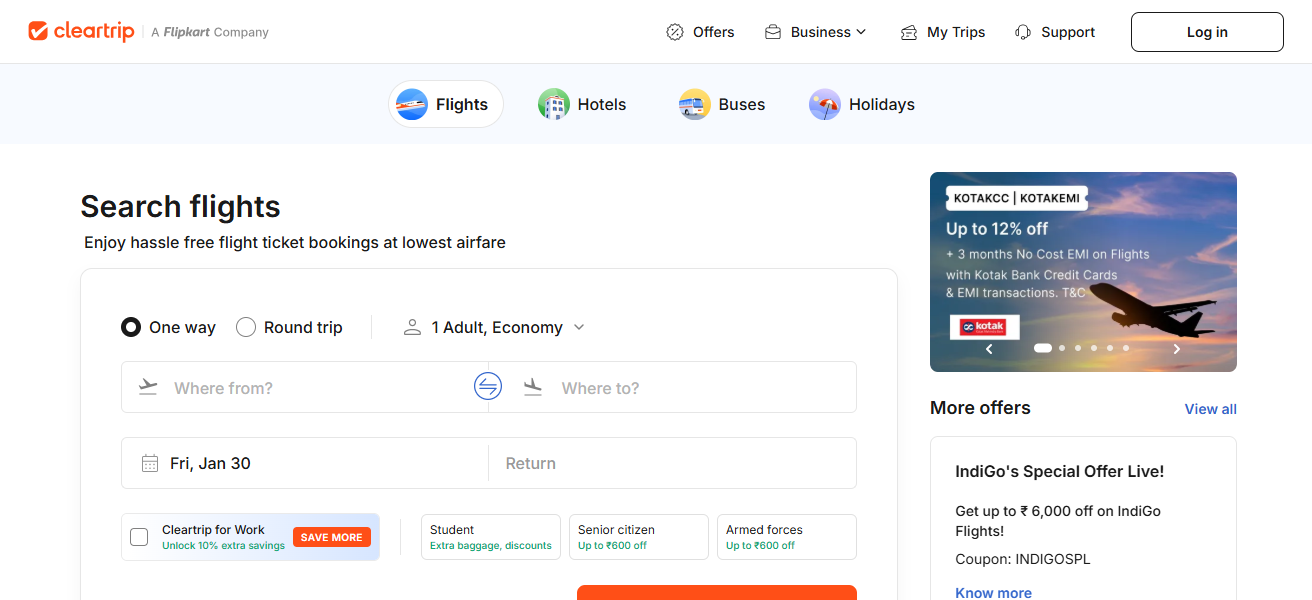Click the Cleartrip logo
Screen dimensions: 1312x600
tap(81, 31)
